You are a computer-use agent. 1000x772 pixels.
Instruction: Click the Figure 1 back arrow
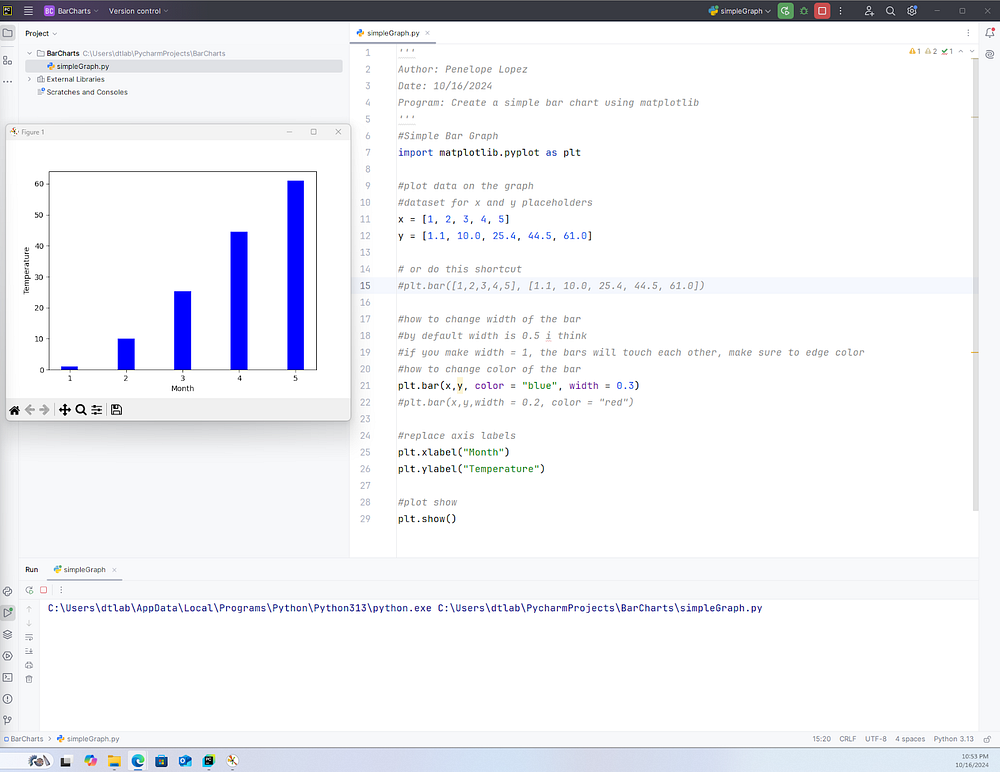(x=30, y=410)
